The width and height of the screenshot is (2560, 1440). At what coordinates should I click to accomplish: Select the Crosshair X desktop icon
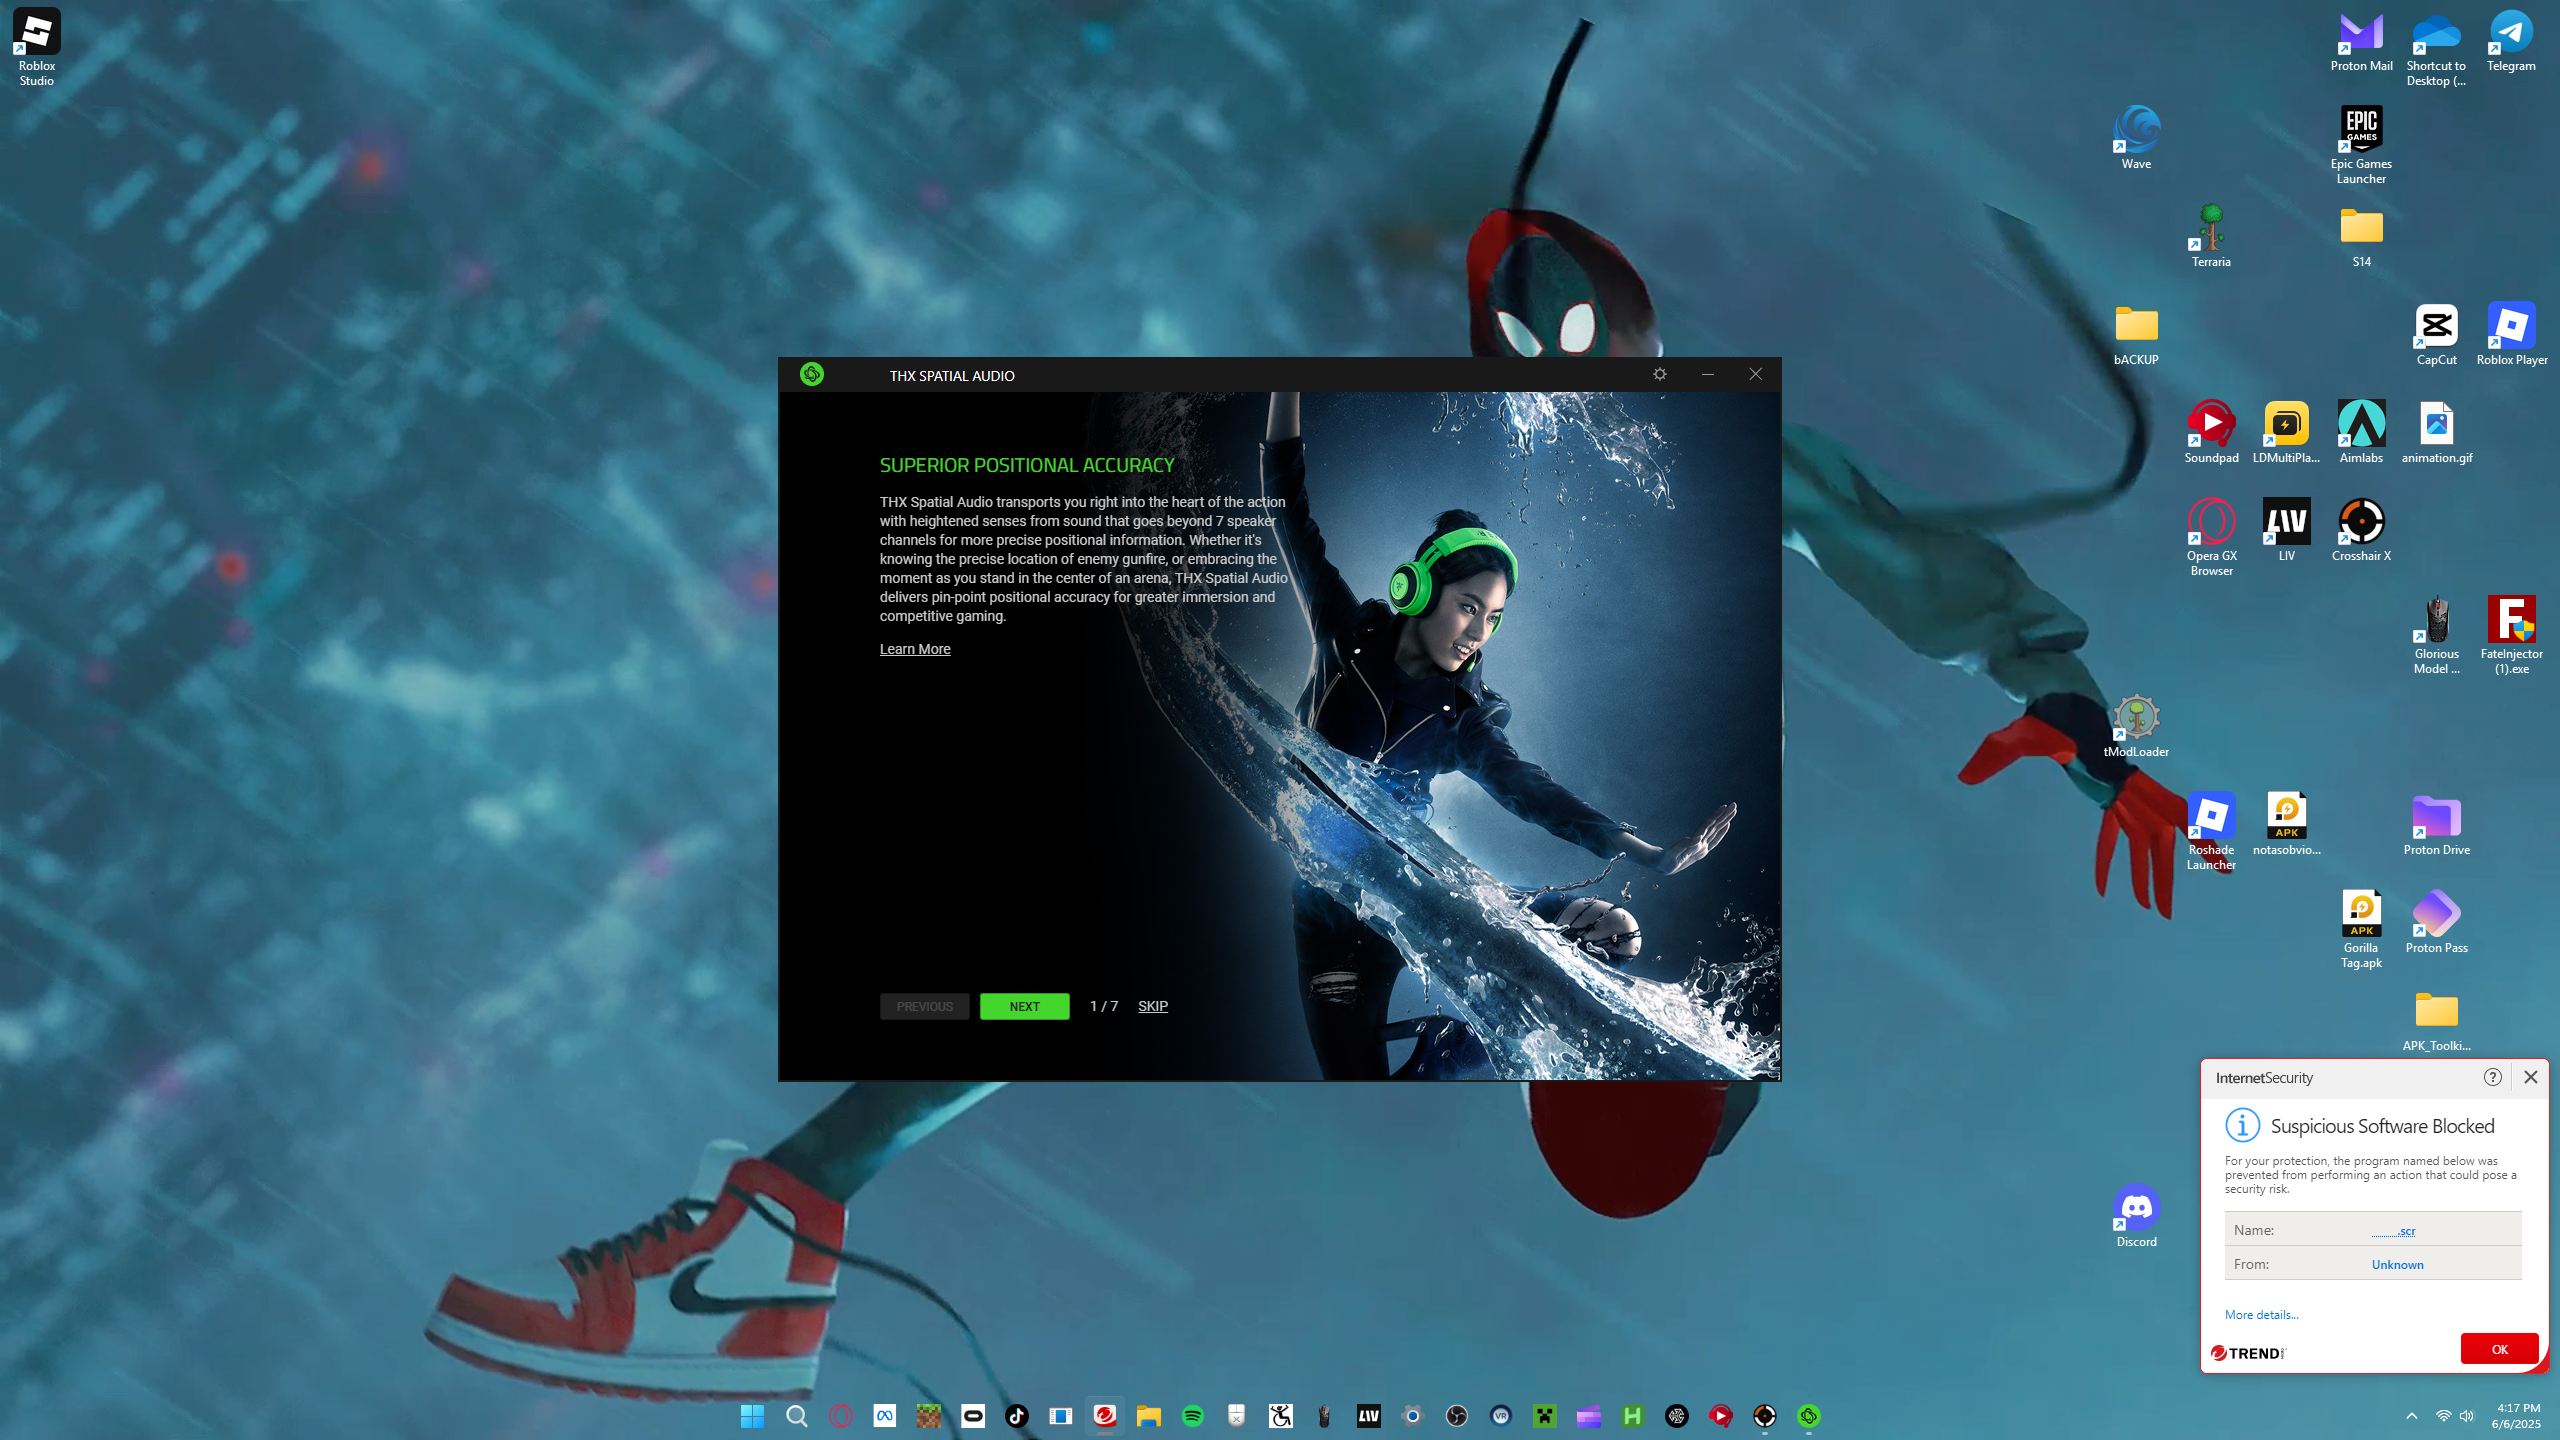point(2361,530)
